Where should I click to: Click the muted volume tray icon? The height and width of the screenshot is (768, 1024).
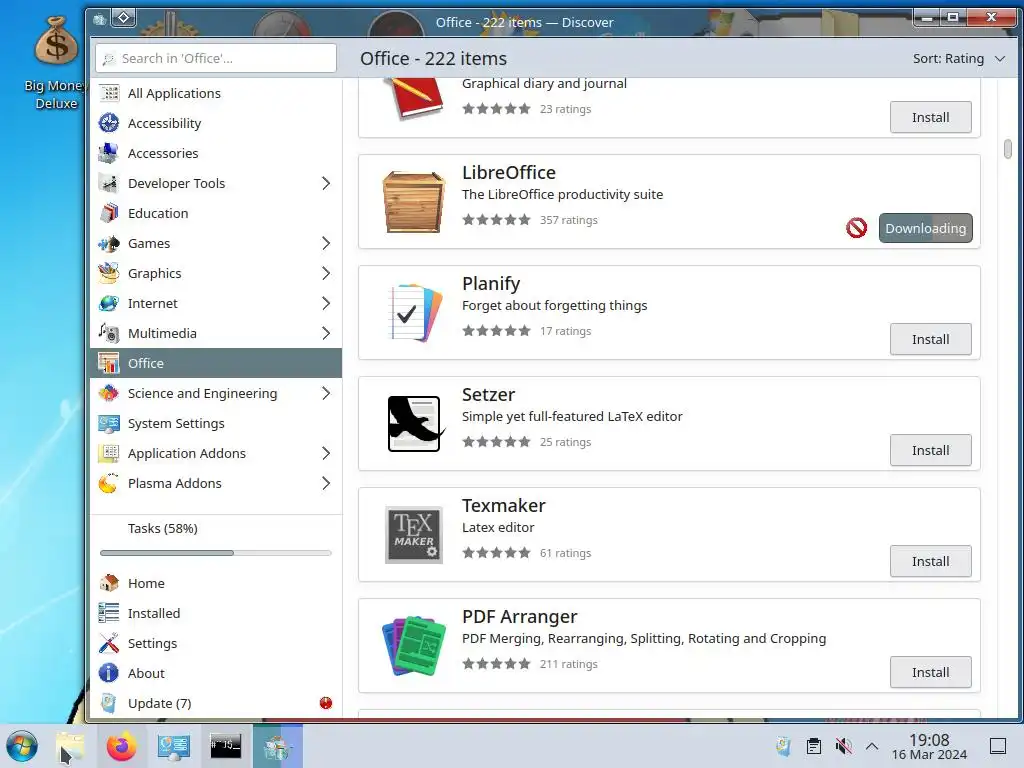click(844, 746)
